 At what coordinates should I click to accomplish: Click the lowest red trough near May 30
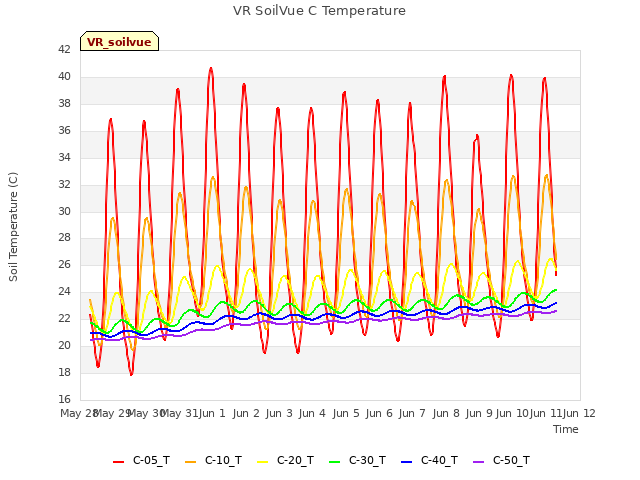click(131, 373)
